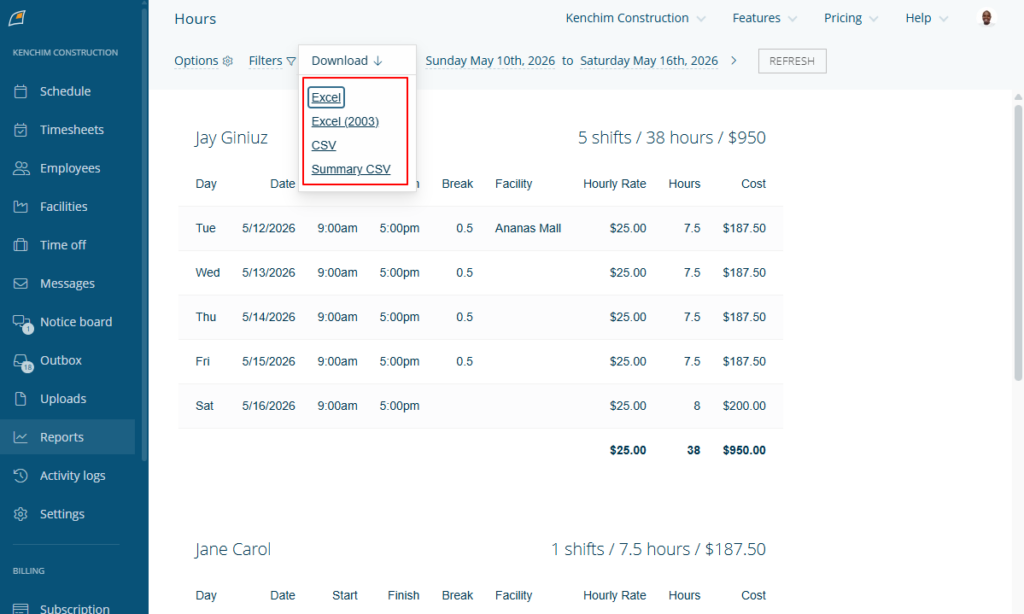Open the Schedule calendar icon
The width and height of the screenshot is (1024, 614).
(21, 91)
